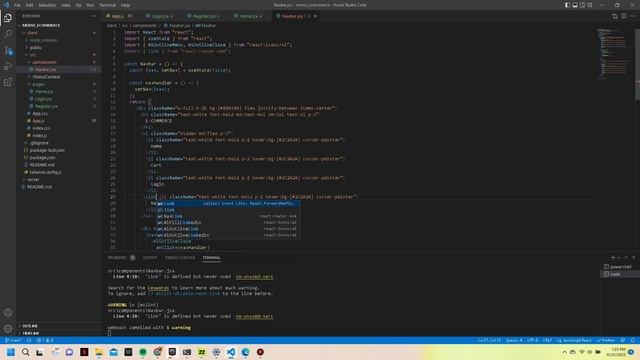
Task: Click the git branch status bar item
Action: [13, 340]
